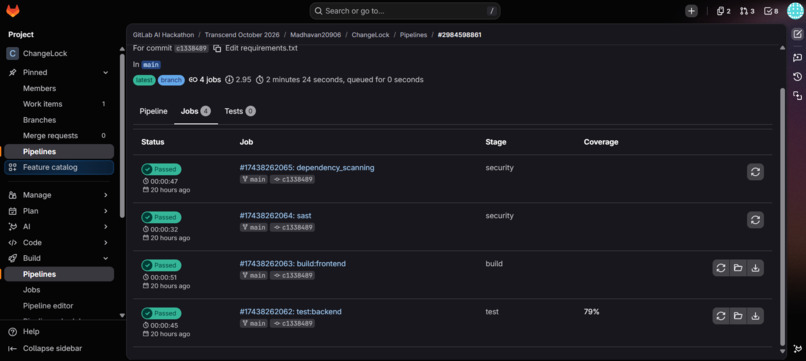Retry the test:backend job
Image resolution: width=806 pixels, height=361 pixels.
point(721,316)
